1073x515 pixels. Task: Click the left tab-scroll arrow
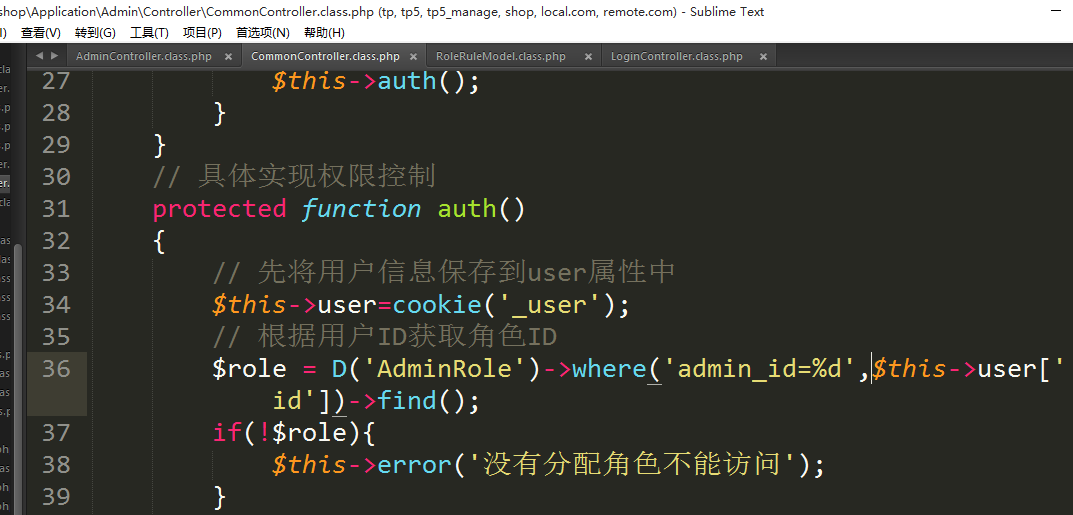pos(39,56)
